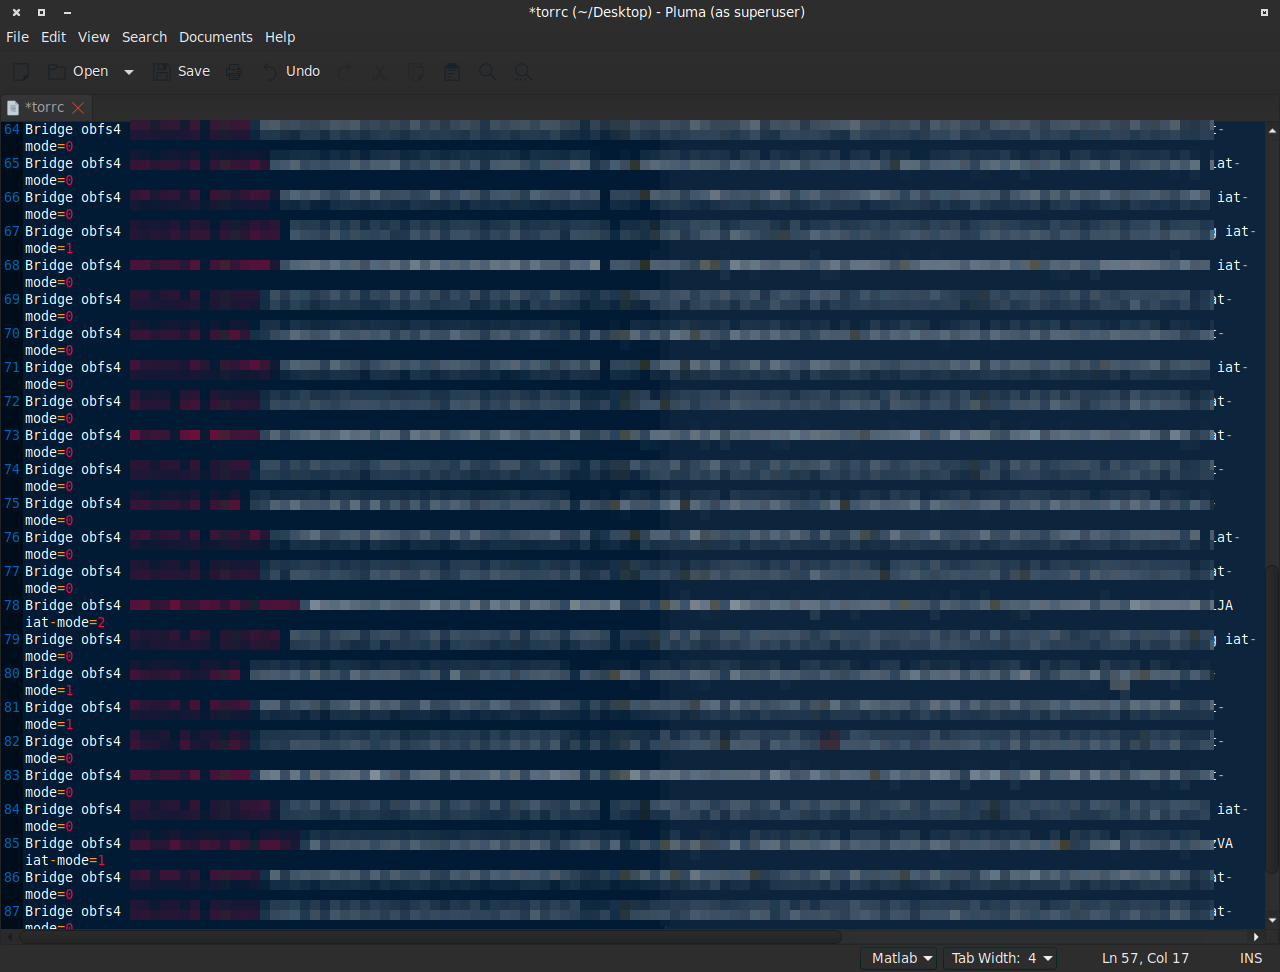This screenshot has width=1280, height=972.
Task: Open the Search menu
Action: coord(144,37)
